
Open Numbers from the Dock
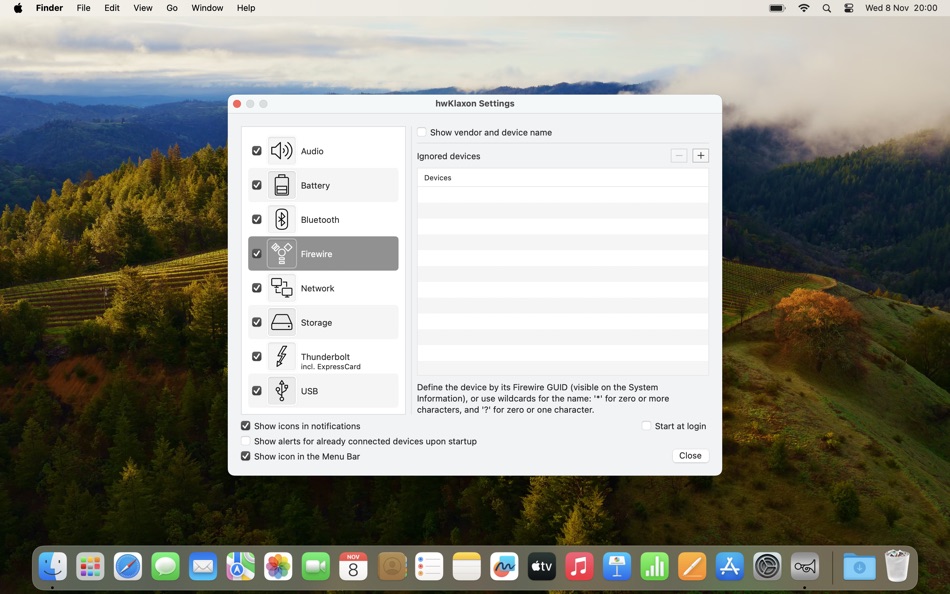point(654,567)
